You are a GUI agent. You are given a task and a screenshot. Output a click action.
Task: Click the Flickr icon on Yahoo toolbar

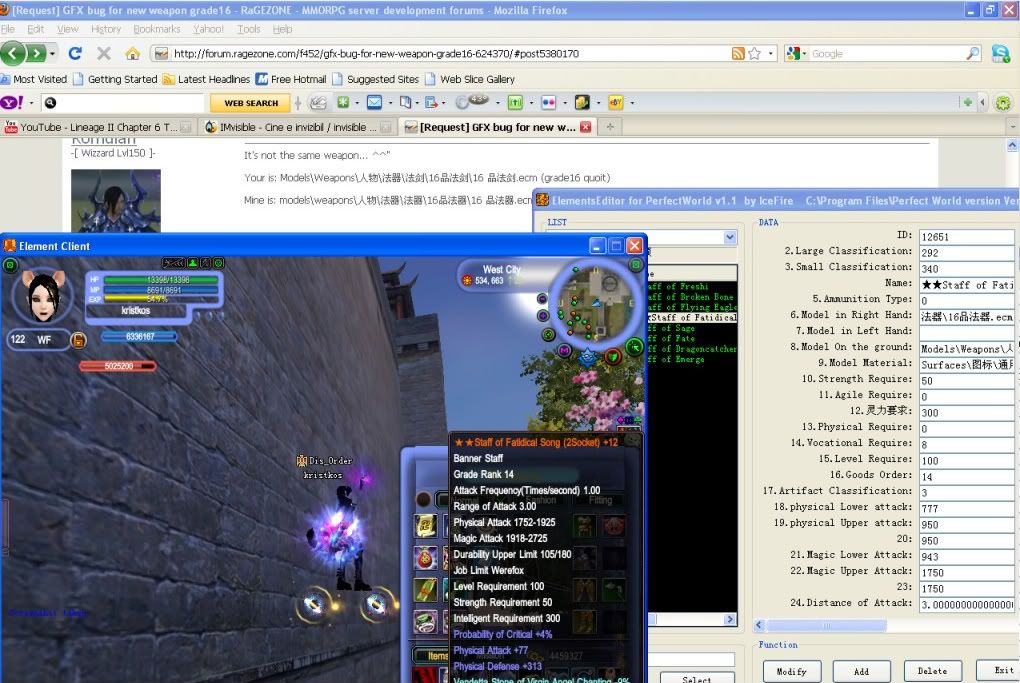pos(548,102)
